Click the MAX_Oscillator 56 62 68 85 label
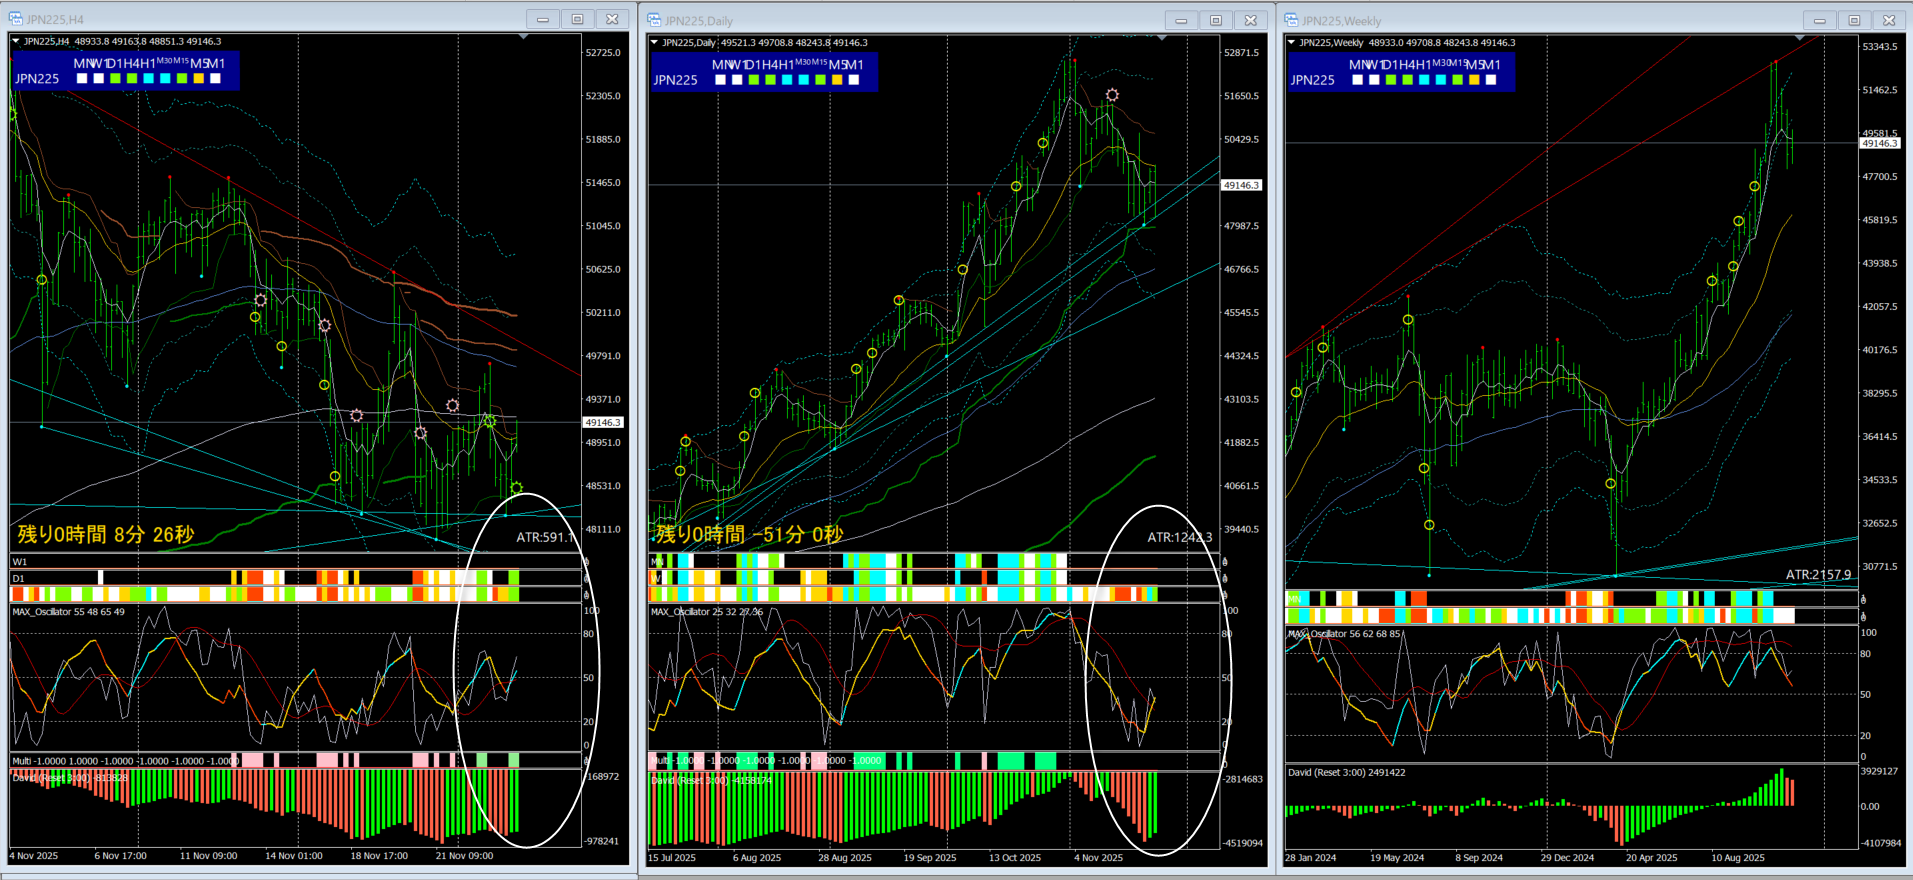The image size is (1913, 880). point(1344,634)
